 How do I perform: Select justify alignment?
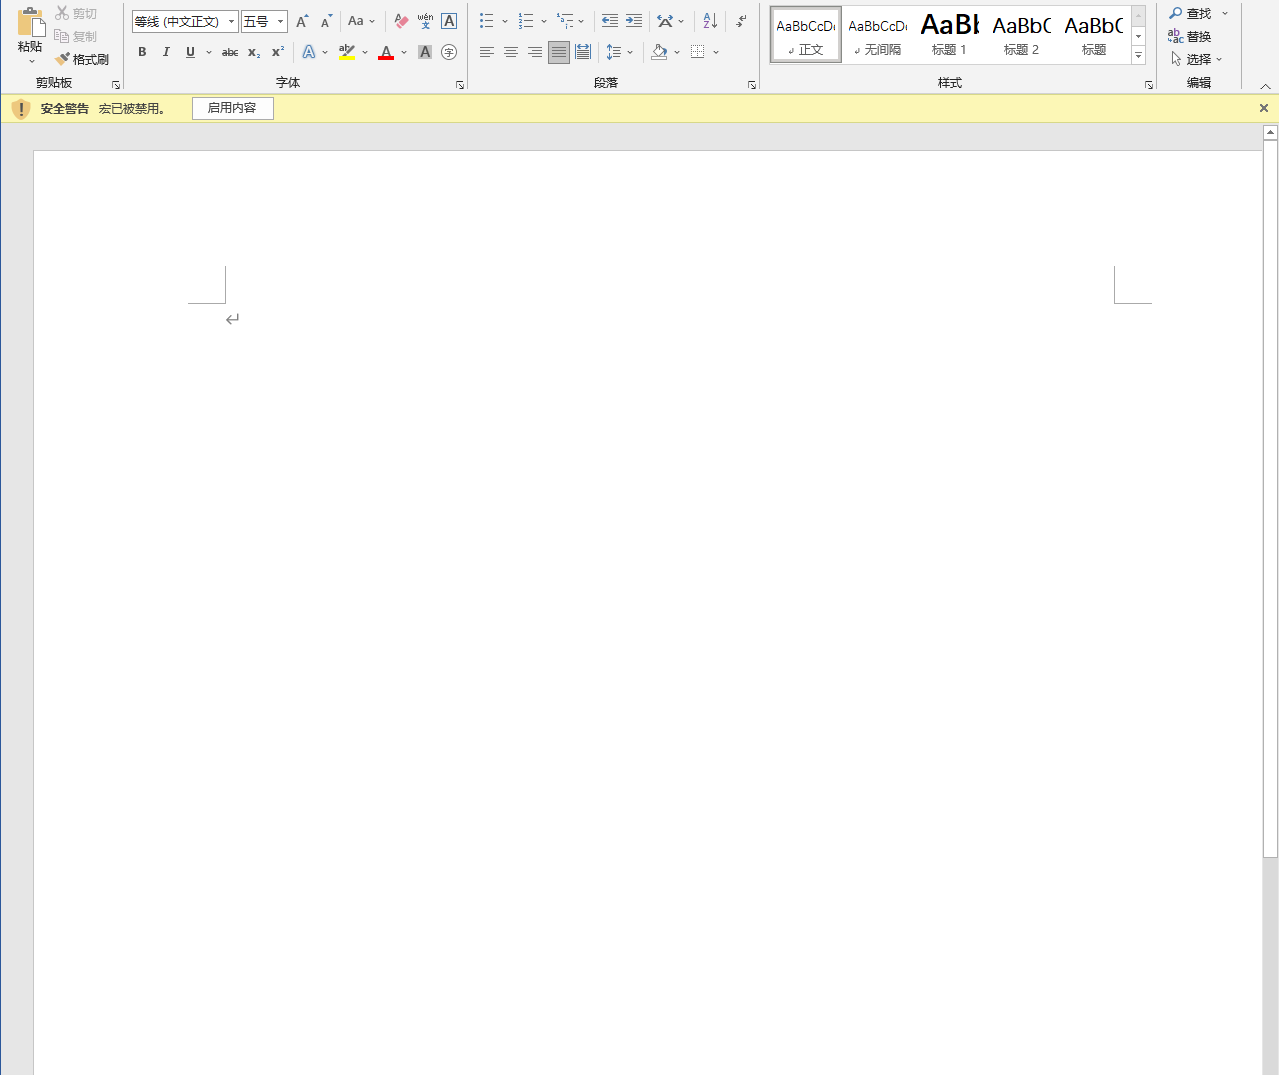click(x=559, y=52)
